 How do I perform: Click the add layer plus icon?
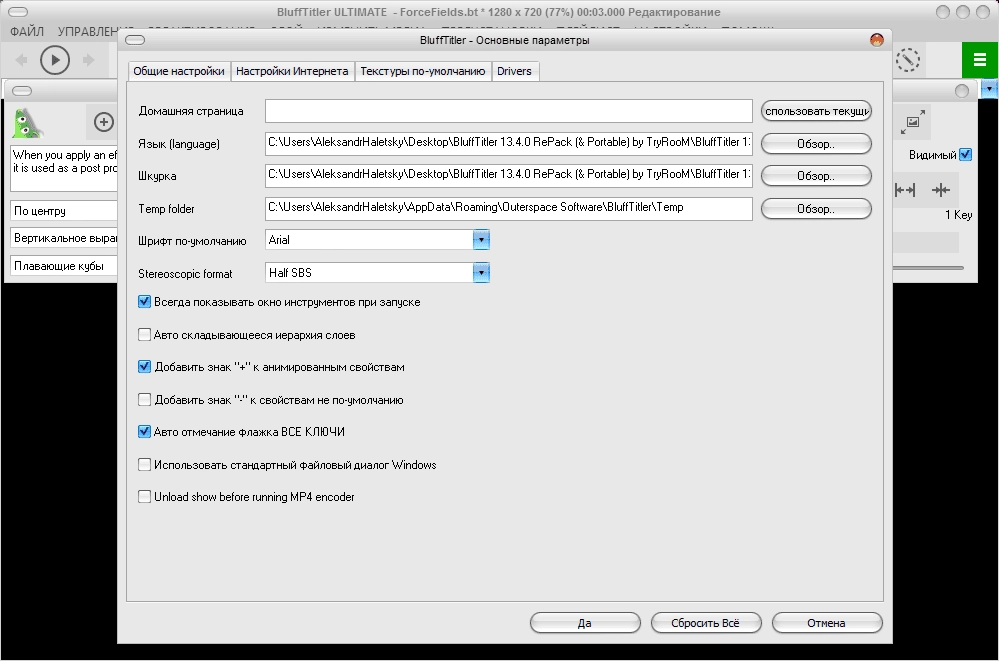[x=103, y=122]
